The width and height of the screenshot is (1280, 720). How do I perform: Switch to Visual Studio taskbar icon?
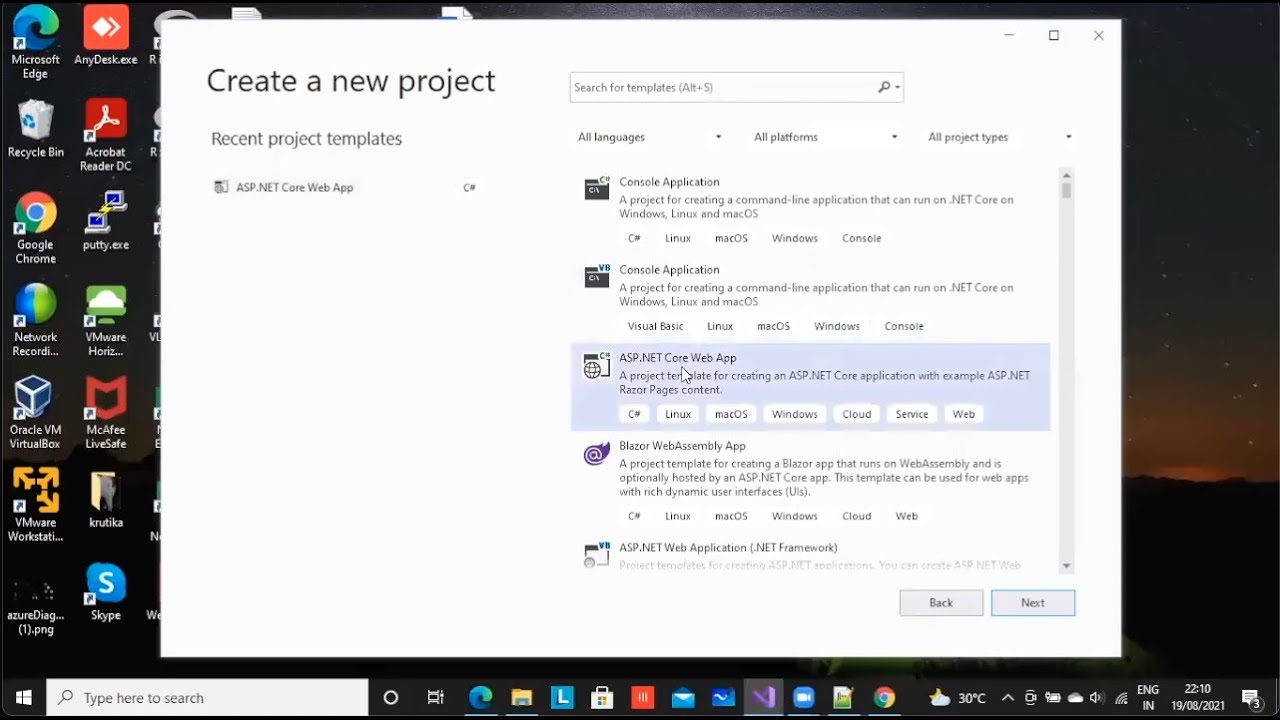(x=764, y=698)
